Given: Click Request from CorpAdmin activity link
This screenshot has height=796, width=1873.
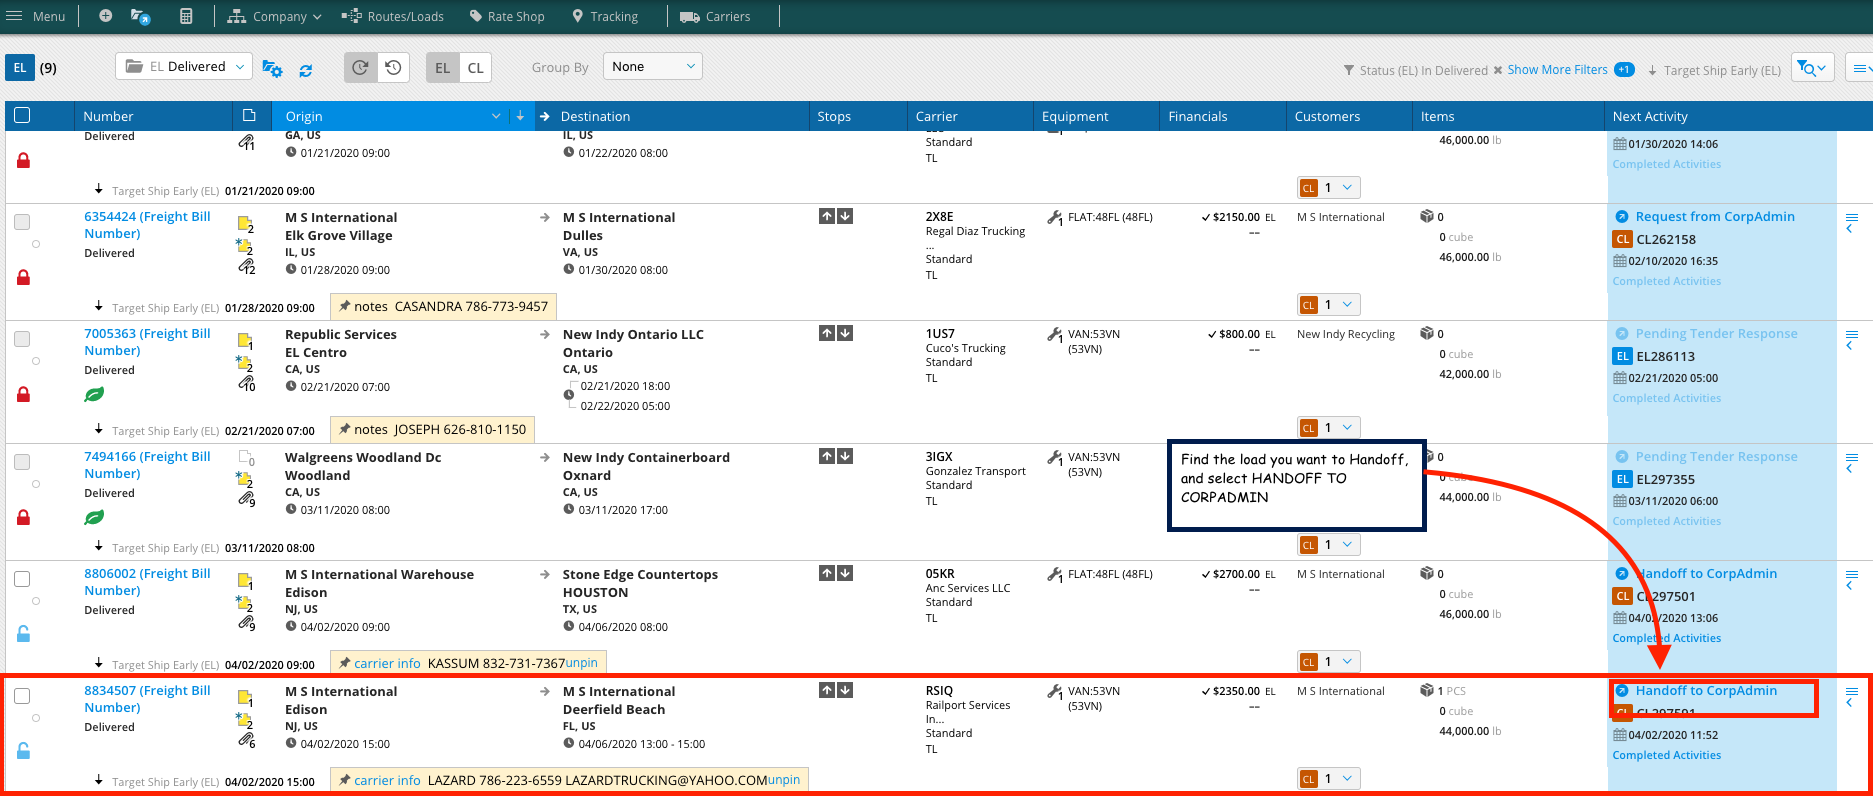Looking at the screenshot, I should coord(1715,216).
